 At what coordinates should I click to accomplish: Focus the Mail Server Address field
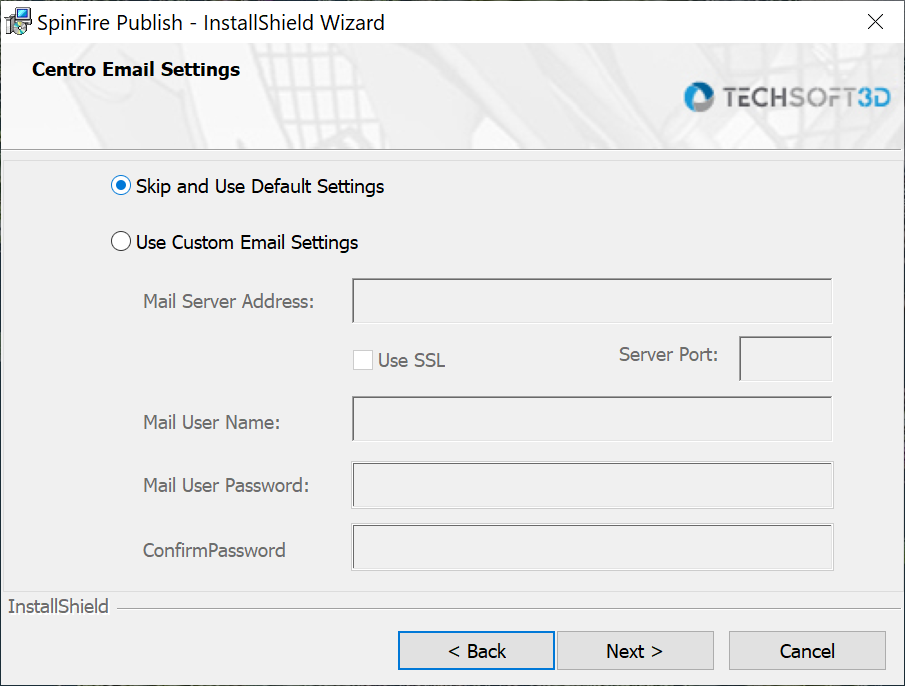coord(592,301)
